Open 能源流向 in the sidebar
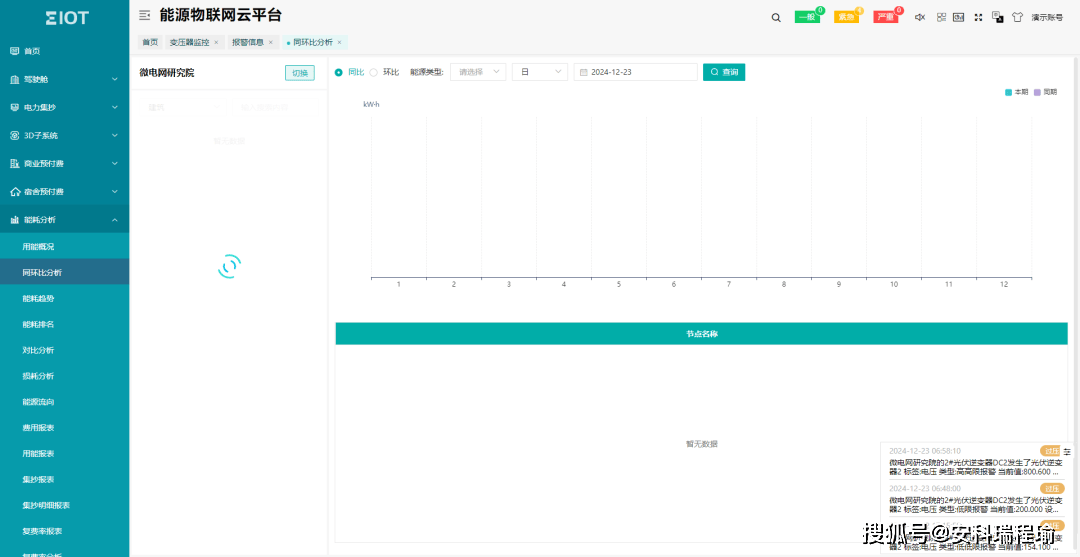 65,402
